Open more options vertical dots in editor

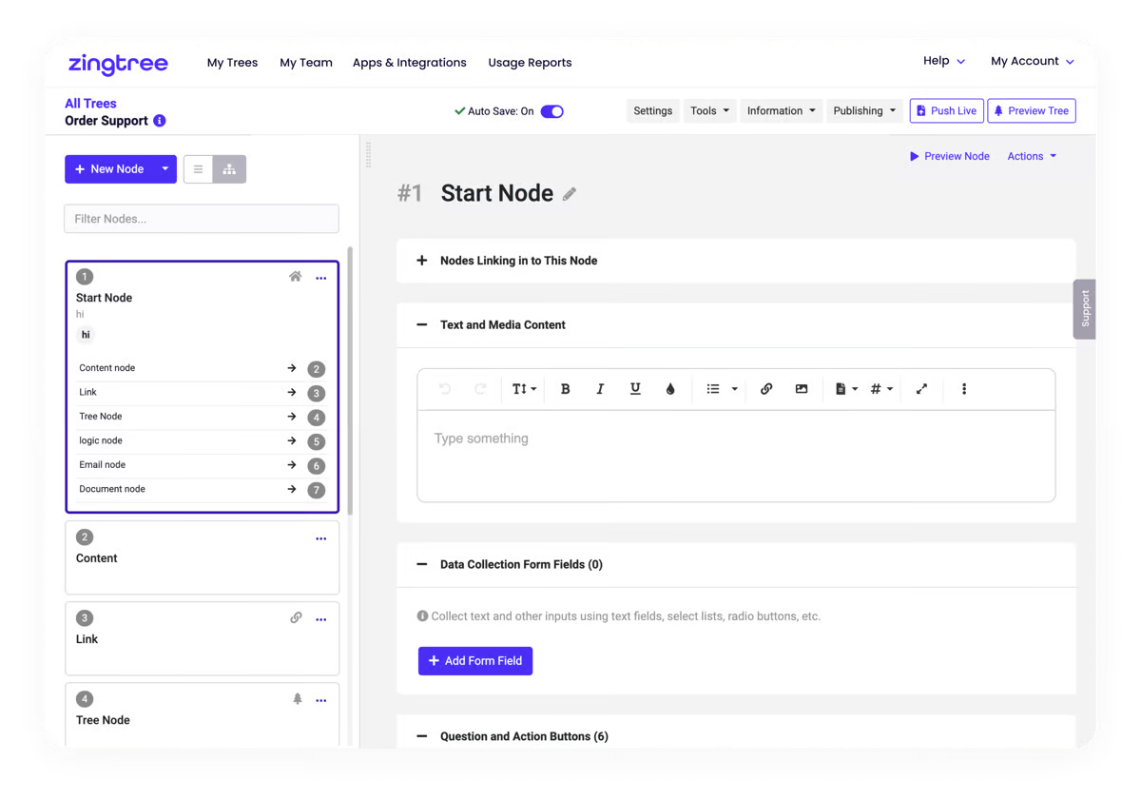click(x=964, y=389)
